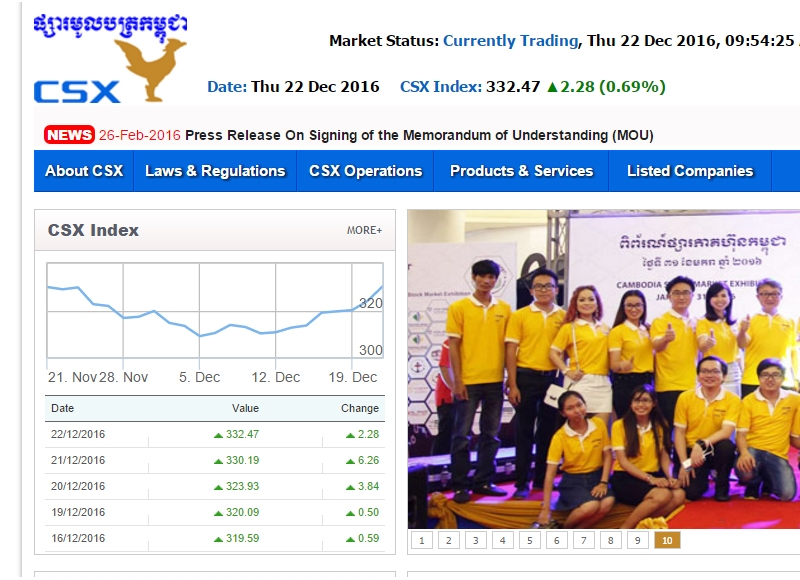Click the red NEWS badge icon
800x580 pixels.
click(x=69, y=135)
